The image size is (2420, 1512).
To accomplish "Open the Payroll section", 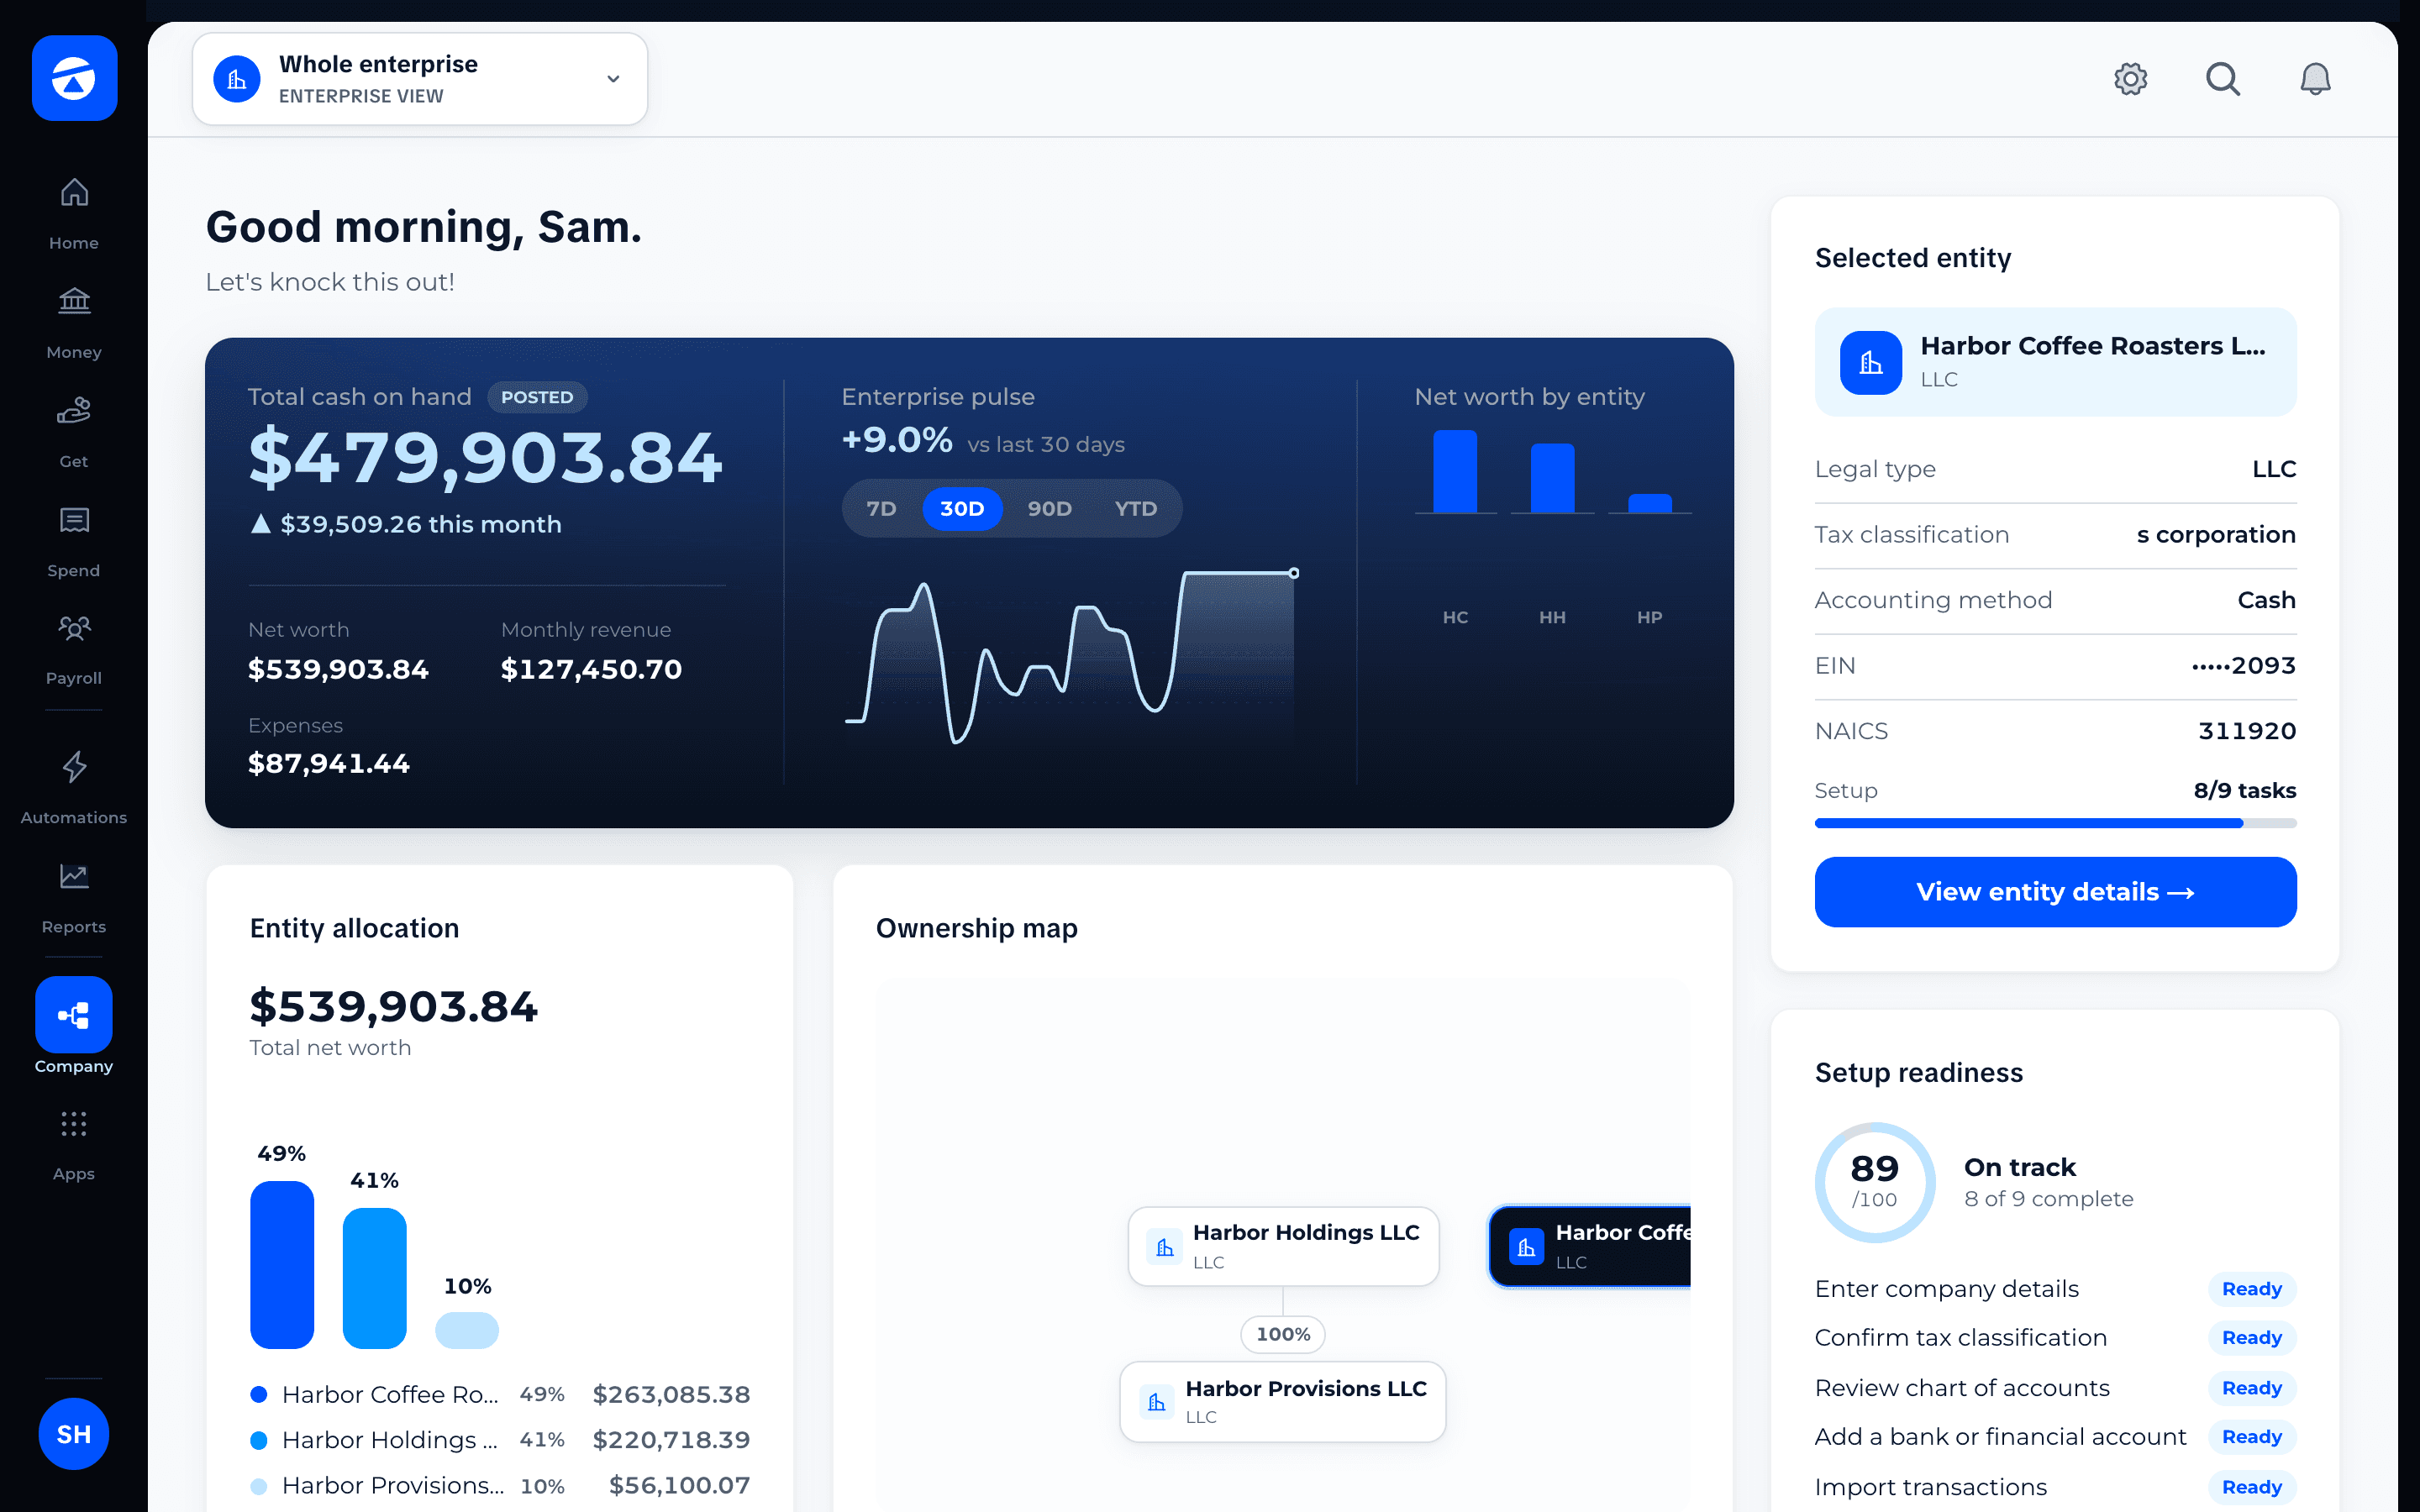I will [x=74, y=649].
